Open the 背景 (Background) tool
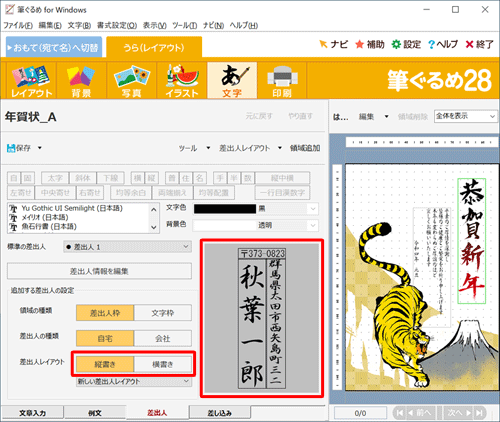 (81, 81)
